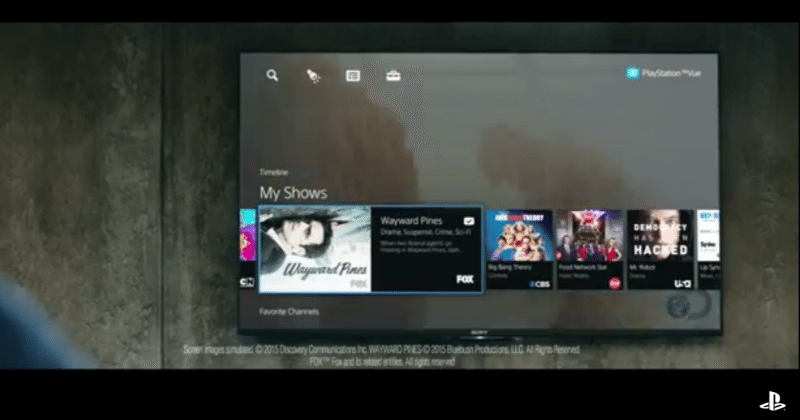This screenshot has width=800, height=420.
Task: Click the Wayward Pines title text
Action: pyautogui.click(x=411, y=221)
